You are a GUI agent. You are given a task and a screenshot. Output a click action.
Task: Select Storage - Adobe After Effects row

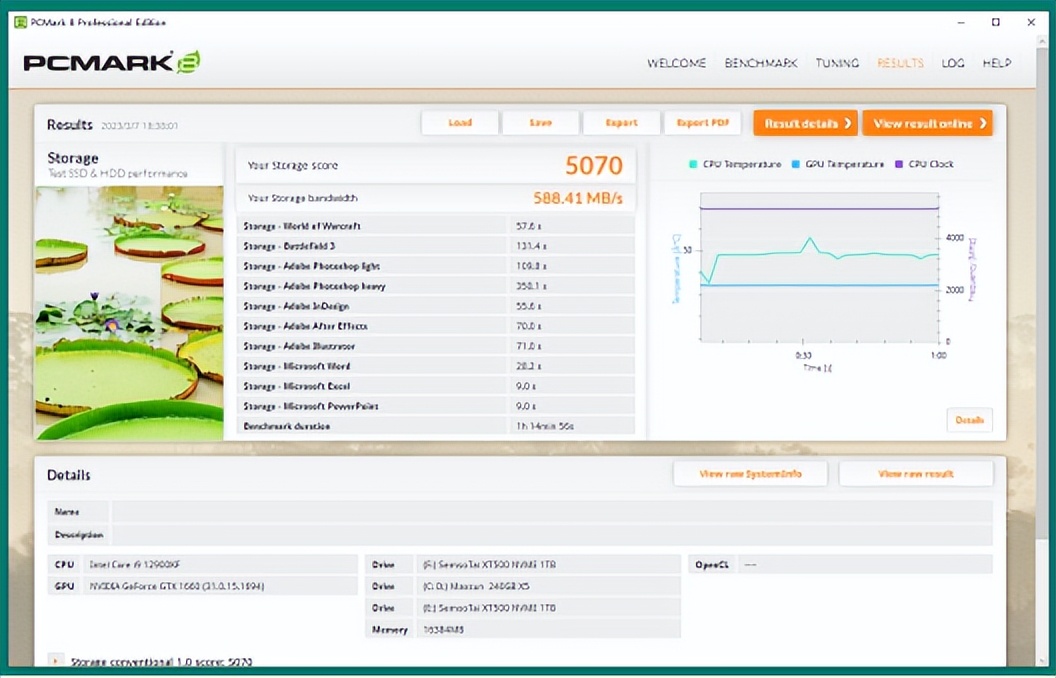tap(436, 326)
